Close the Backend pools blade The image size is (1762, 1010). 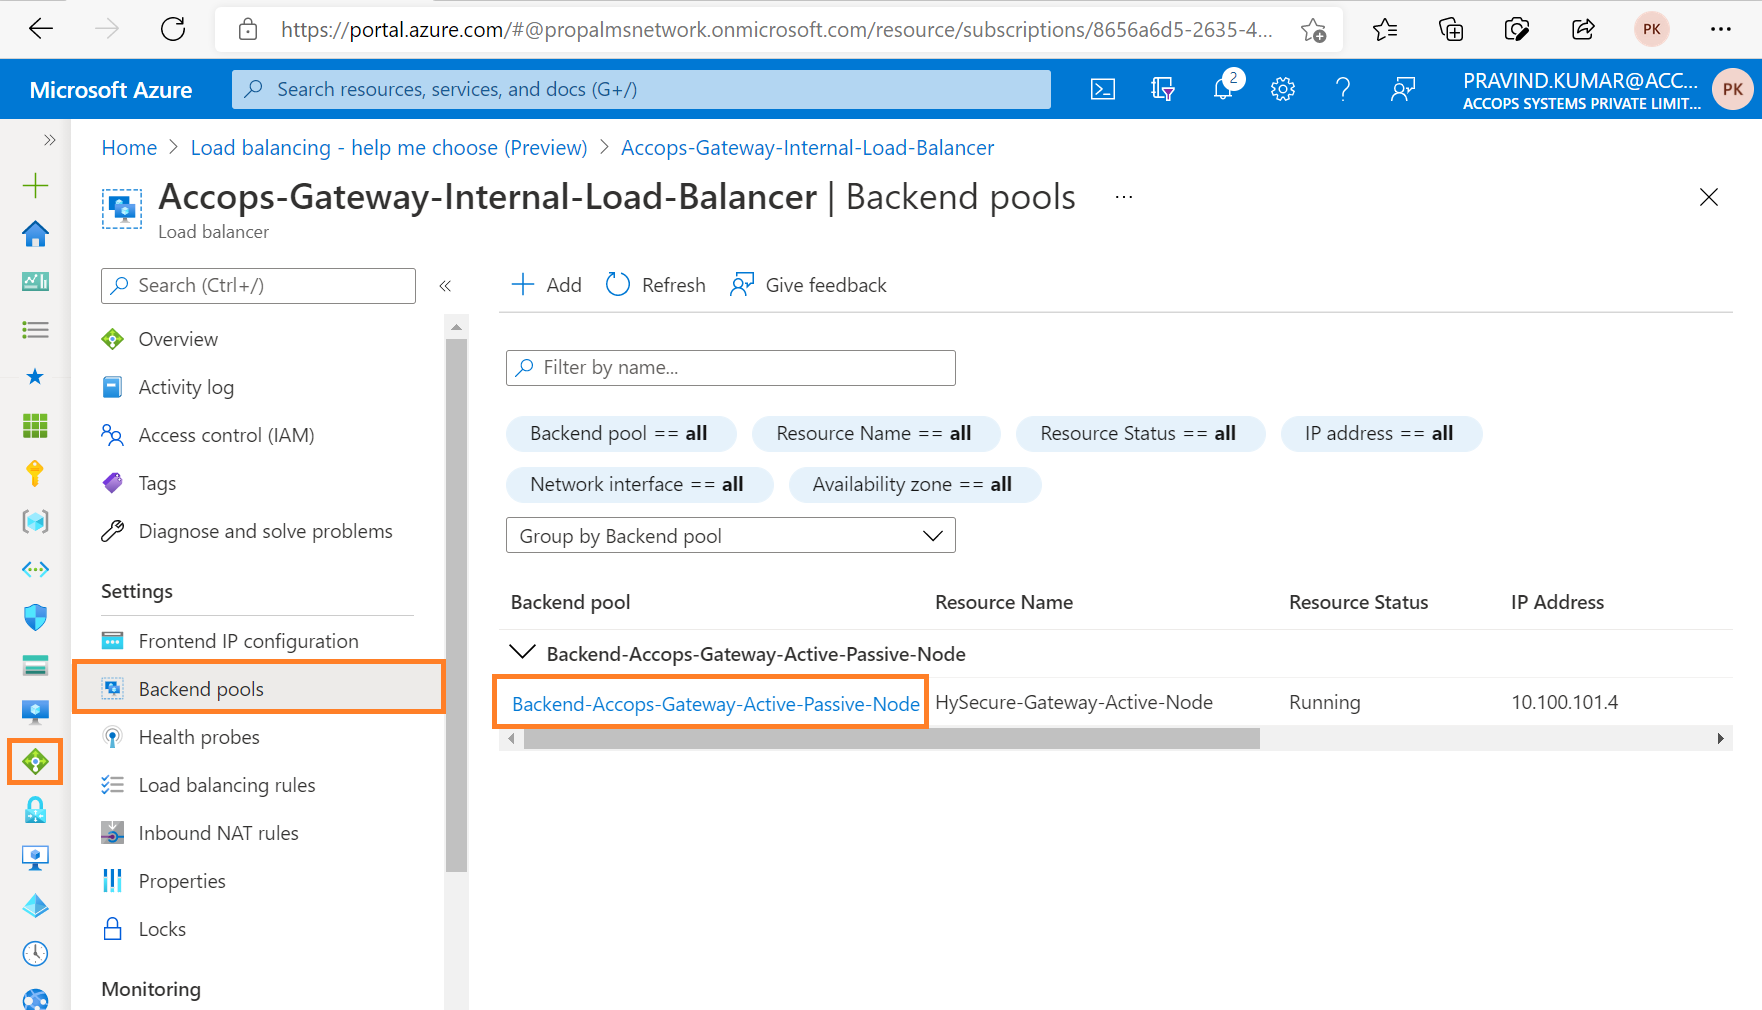coord(1709,197)
